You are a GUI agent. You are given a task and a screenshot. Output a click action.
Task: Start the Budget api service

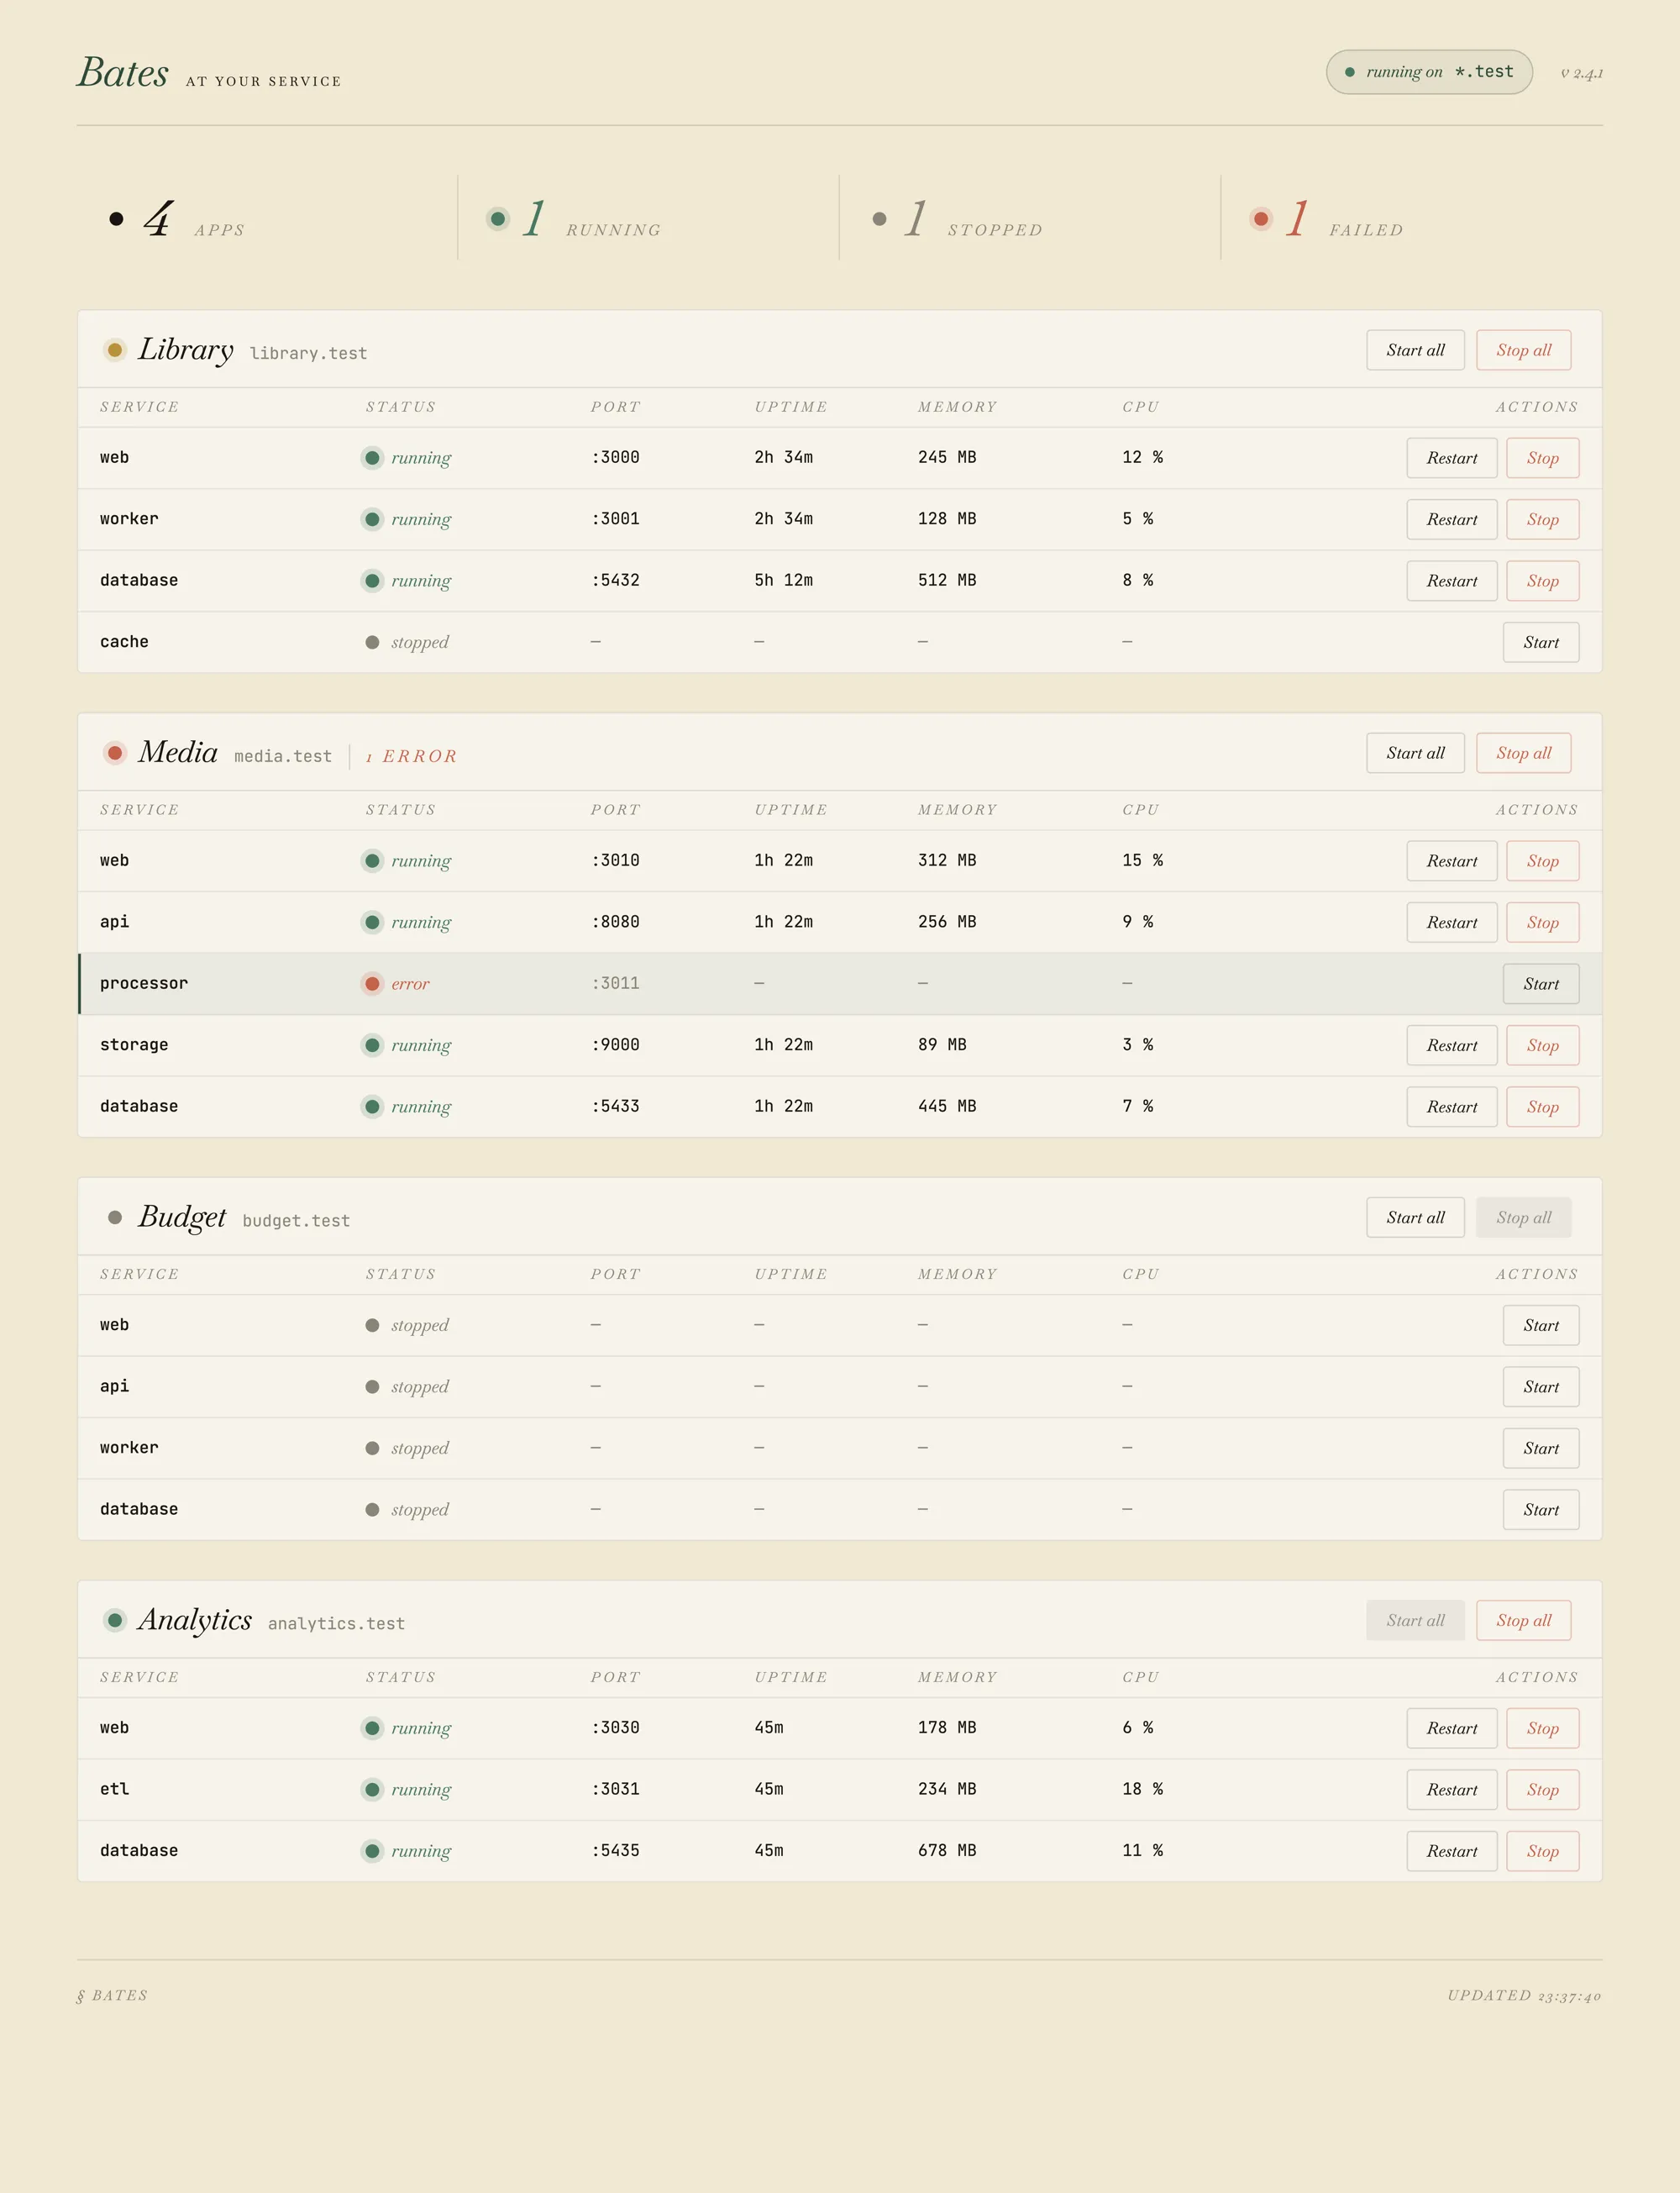coord(1541,1387)
